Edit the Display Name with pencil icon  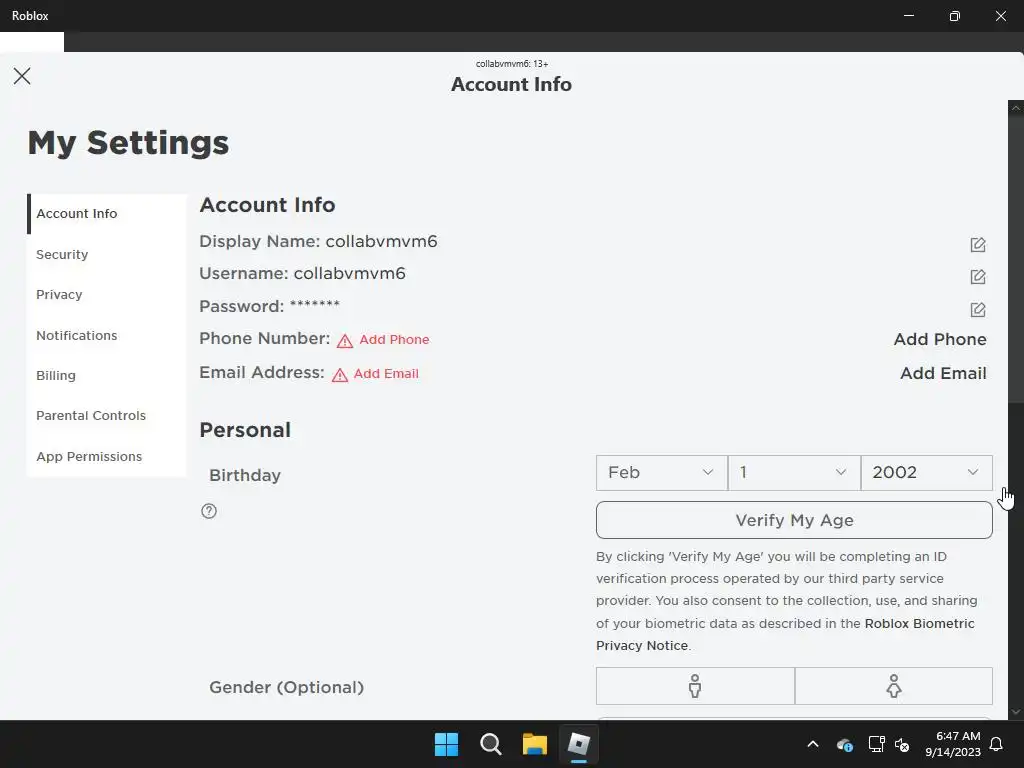[x=978, y=244]
